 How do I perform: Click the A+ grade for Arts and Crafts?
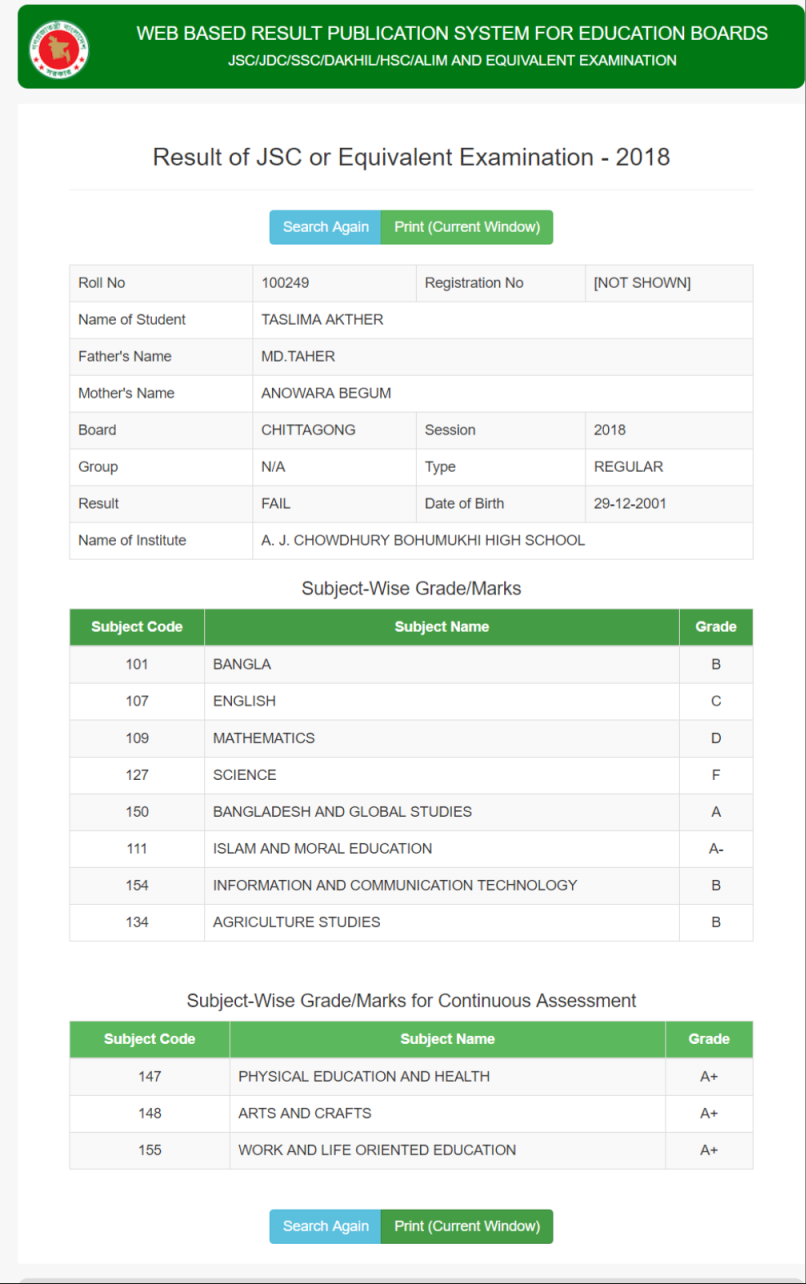coord(709,1113)
